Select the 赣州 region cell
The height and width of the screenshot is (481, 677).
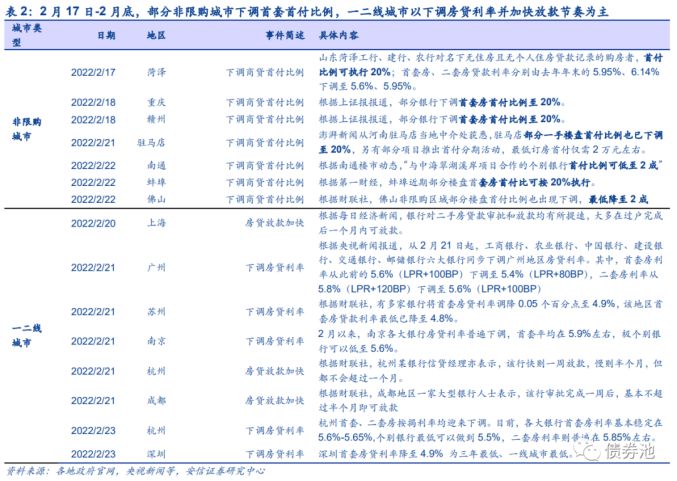pyautogui.click(x=156, y=119)
